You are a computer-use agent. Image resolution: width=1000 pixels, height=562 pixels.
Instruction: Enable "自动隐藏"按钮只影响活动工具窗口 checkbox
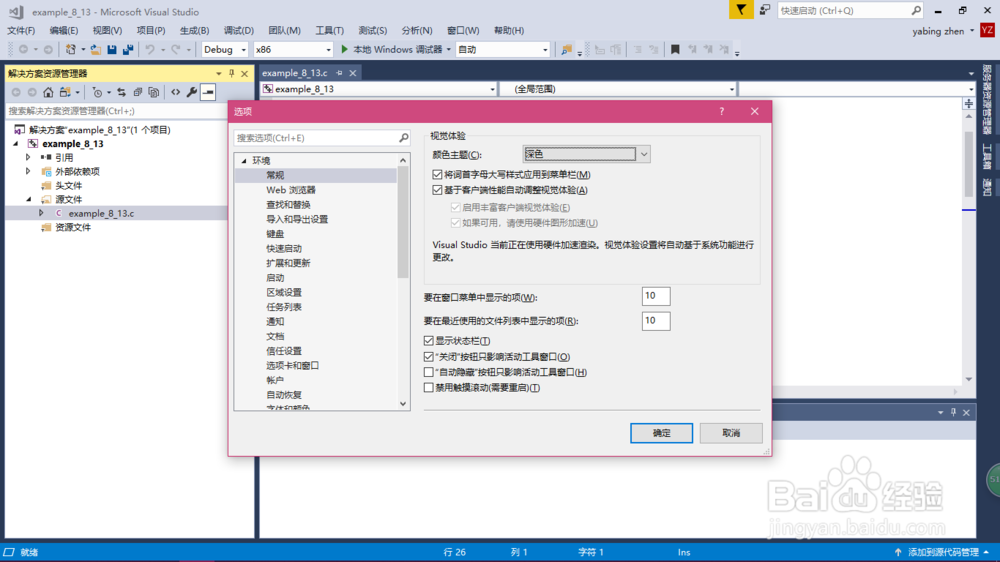point(429,372)
